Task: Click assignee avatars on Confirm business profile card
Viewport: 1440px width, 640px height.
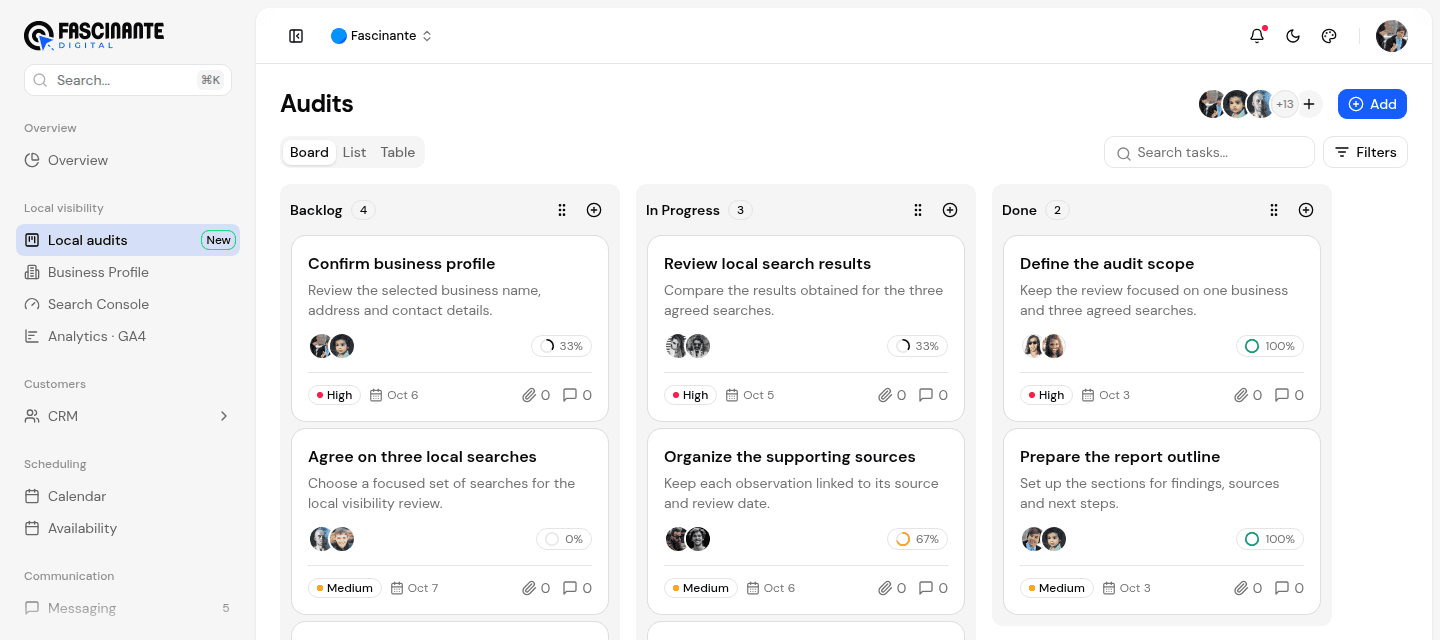Action: [332, 346]
